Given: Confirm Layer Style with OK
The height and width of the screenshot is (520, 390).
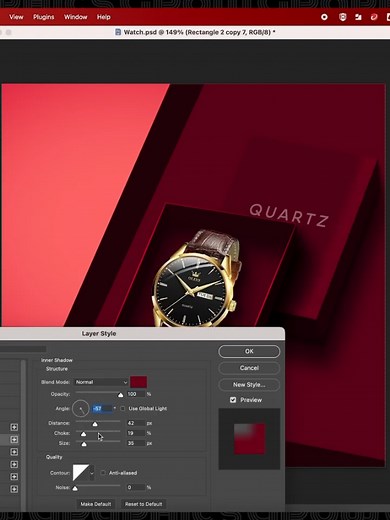Looking at the screenshot, I should pyautogui.click(x=249, y=351).
